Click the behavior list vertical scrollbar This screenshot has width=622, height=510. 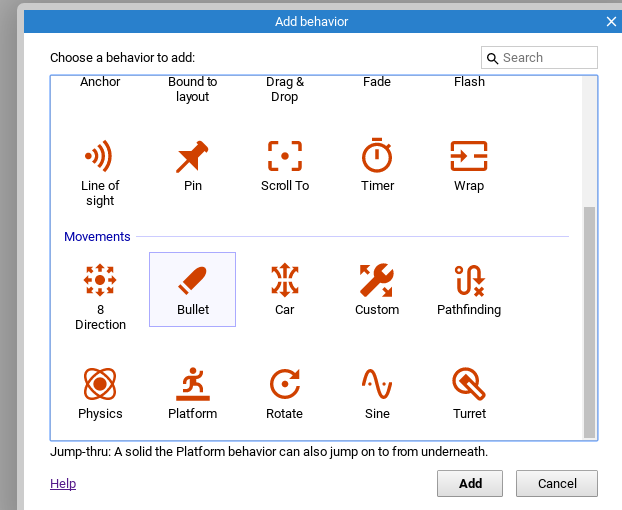[589, 258]
